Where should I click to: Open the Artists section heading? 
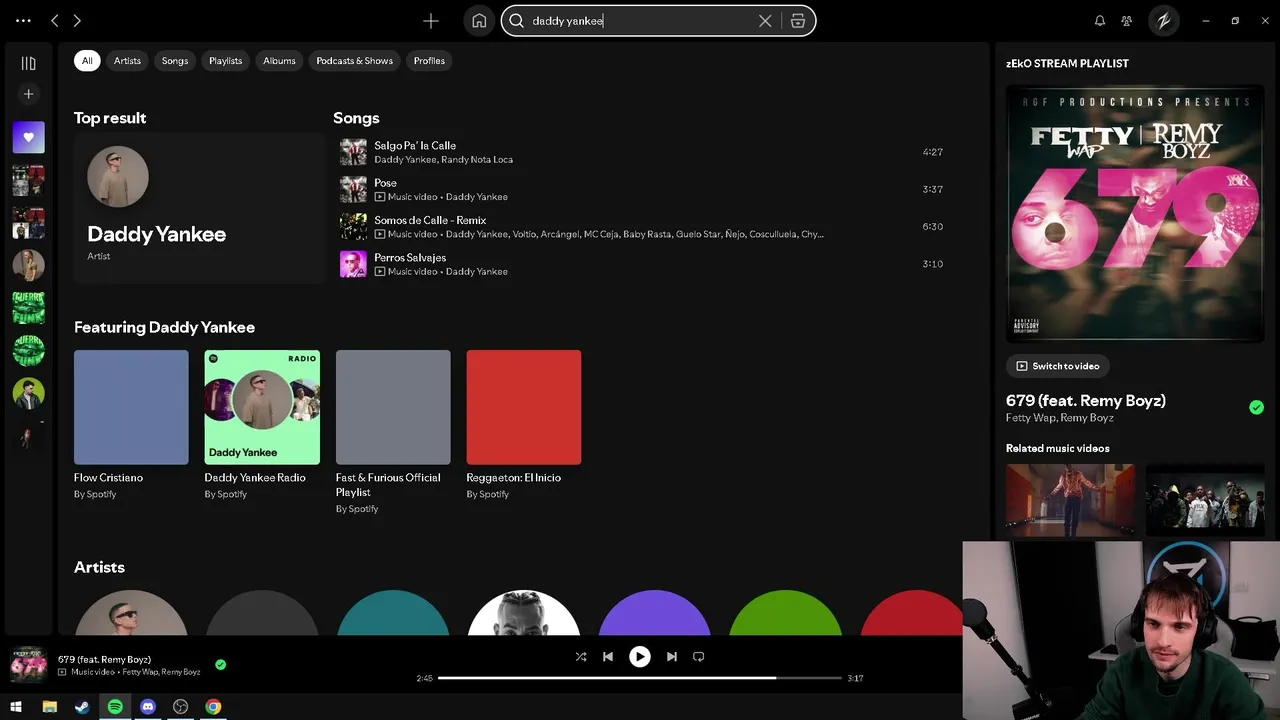(x=99, y=567)
